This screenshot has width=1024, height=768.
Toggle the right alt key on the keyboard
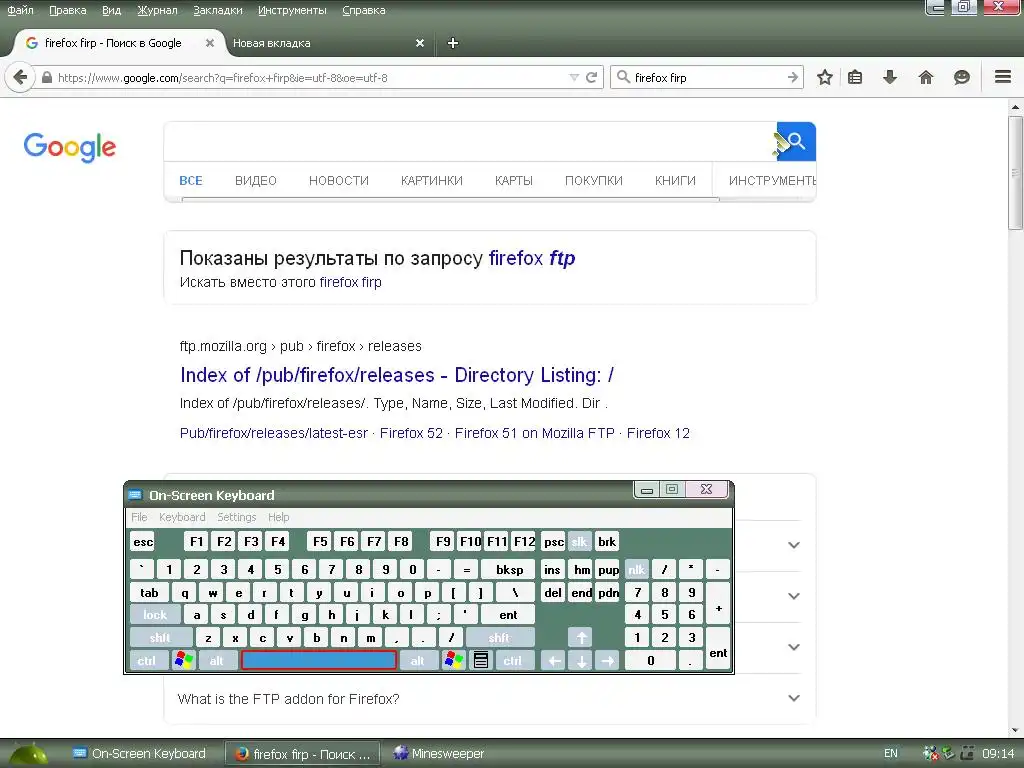pyautogui.click(x=418, y=660)
